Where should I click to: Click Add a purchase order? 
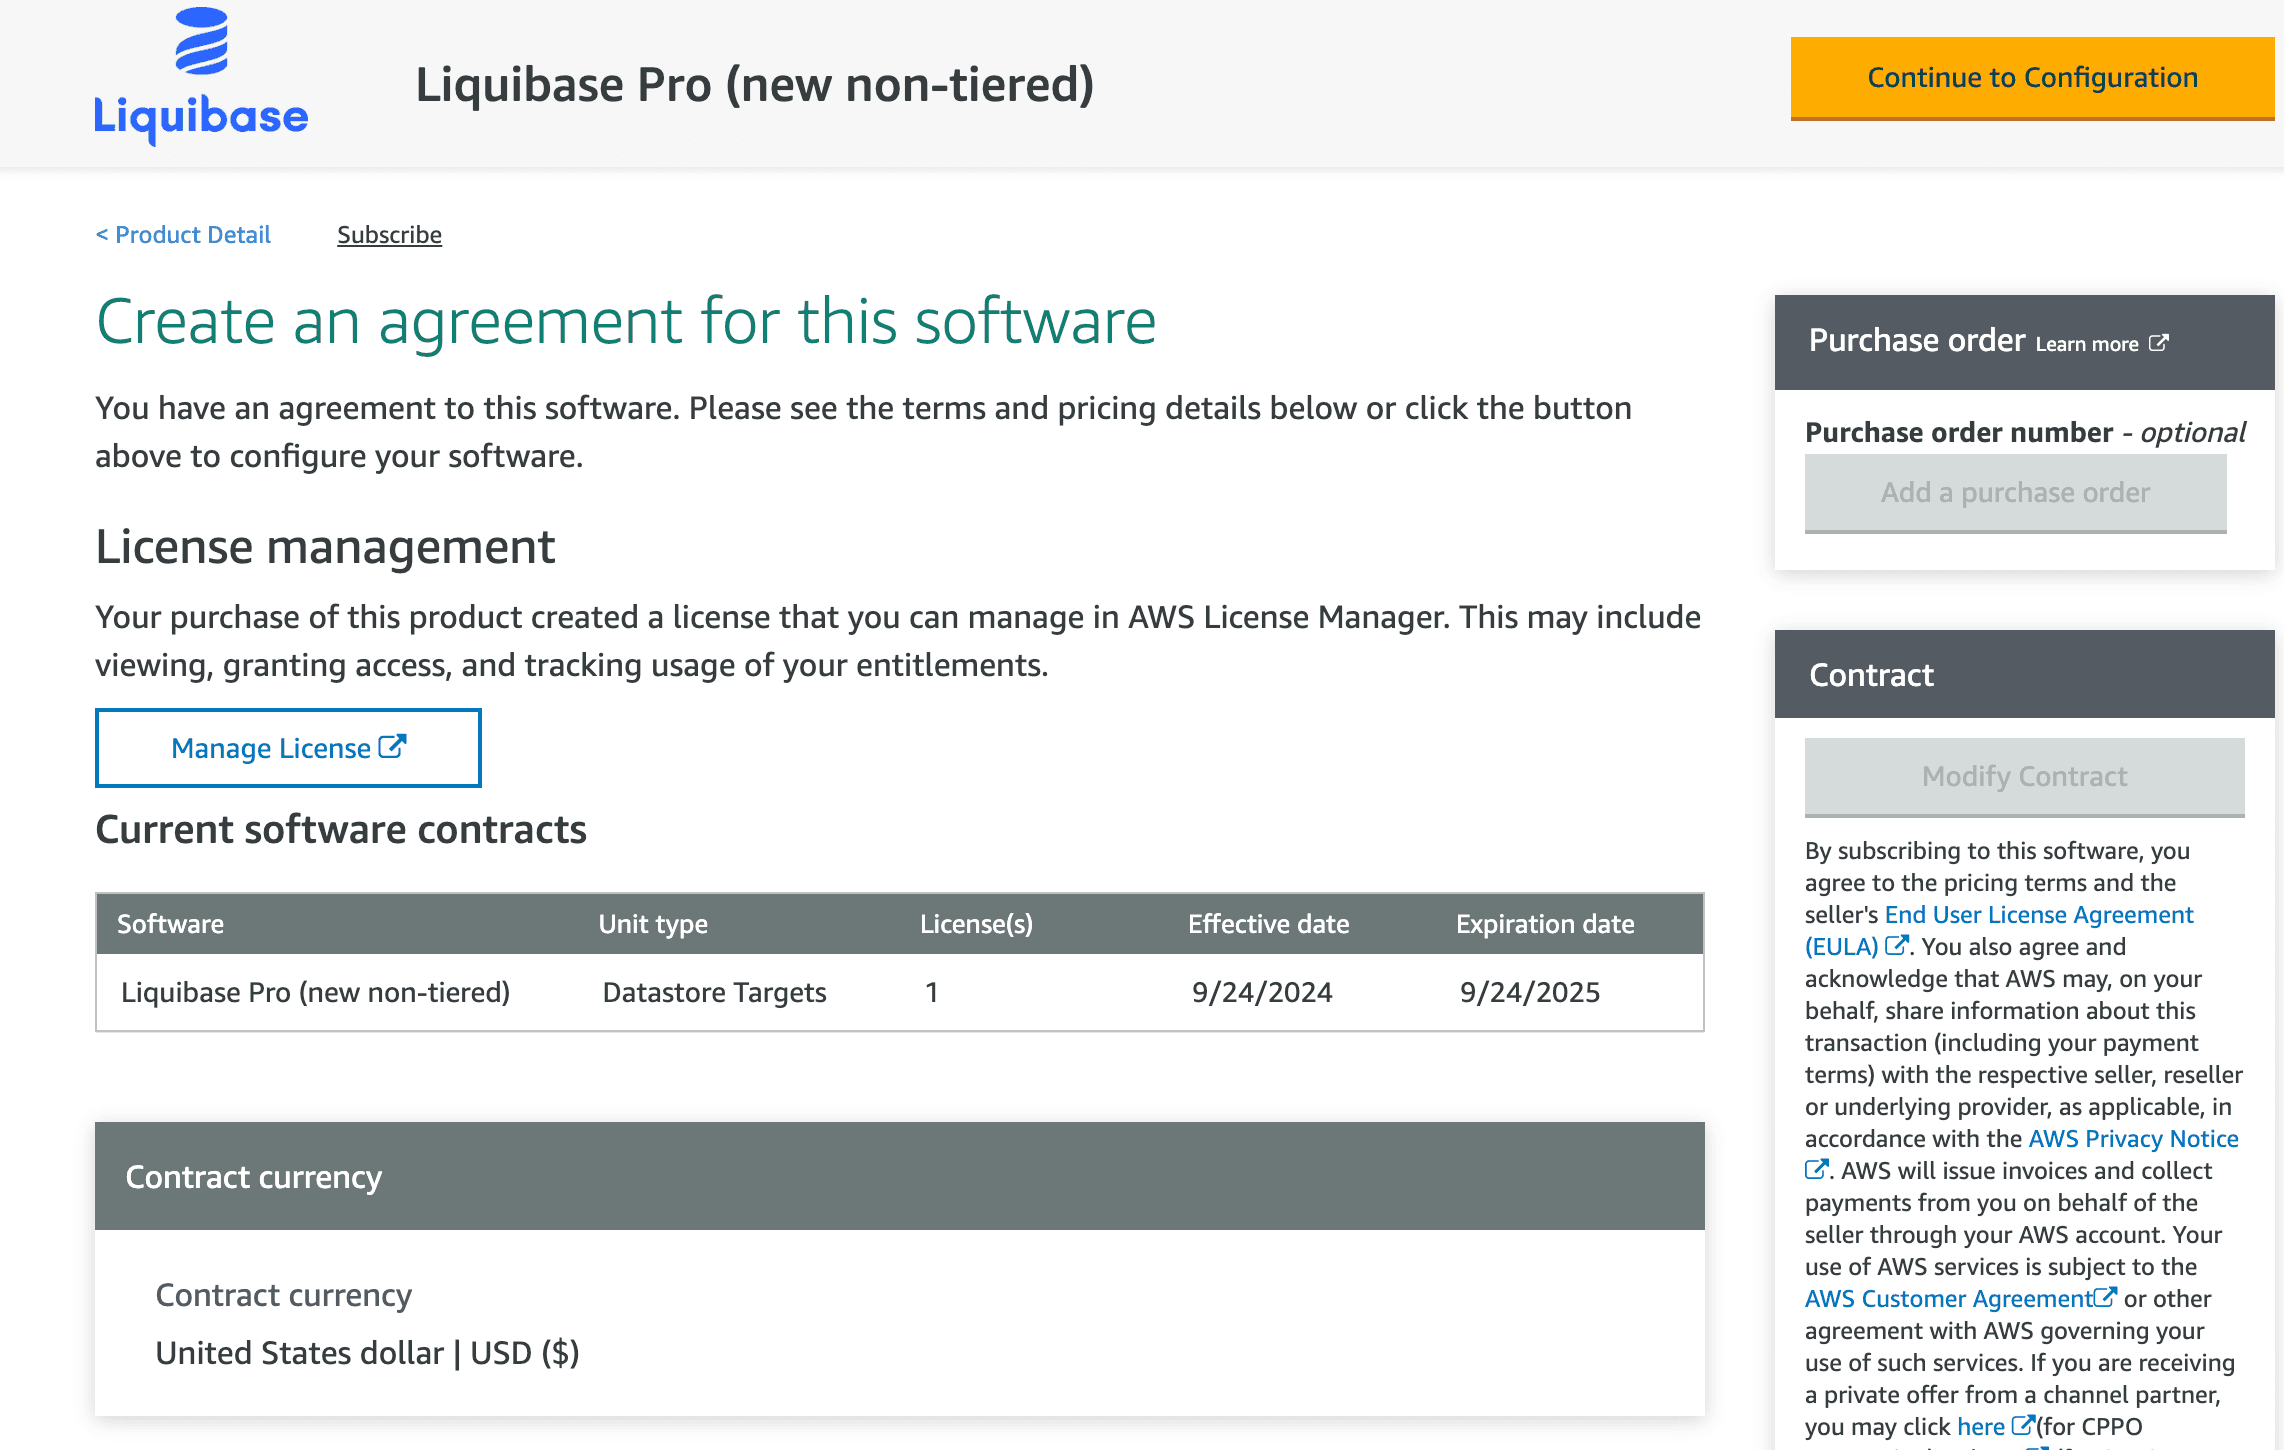click(x=2015, y=492)
